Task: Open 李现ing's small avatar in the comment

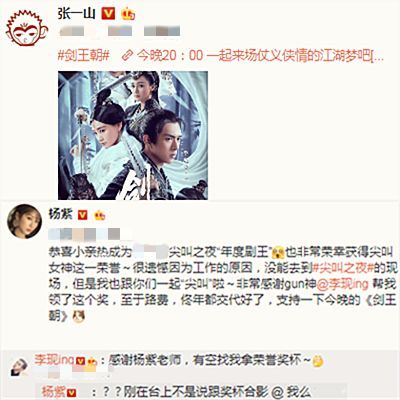Action: pyautogui.click(x=19, y=367)
